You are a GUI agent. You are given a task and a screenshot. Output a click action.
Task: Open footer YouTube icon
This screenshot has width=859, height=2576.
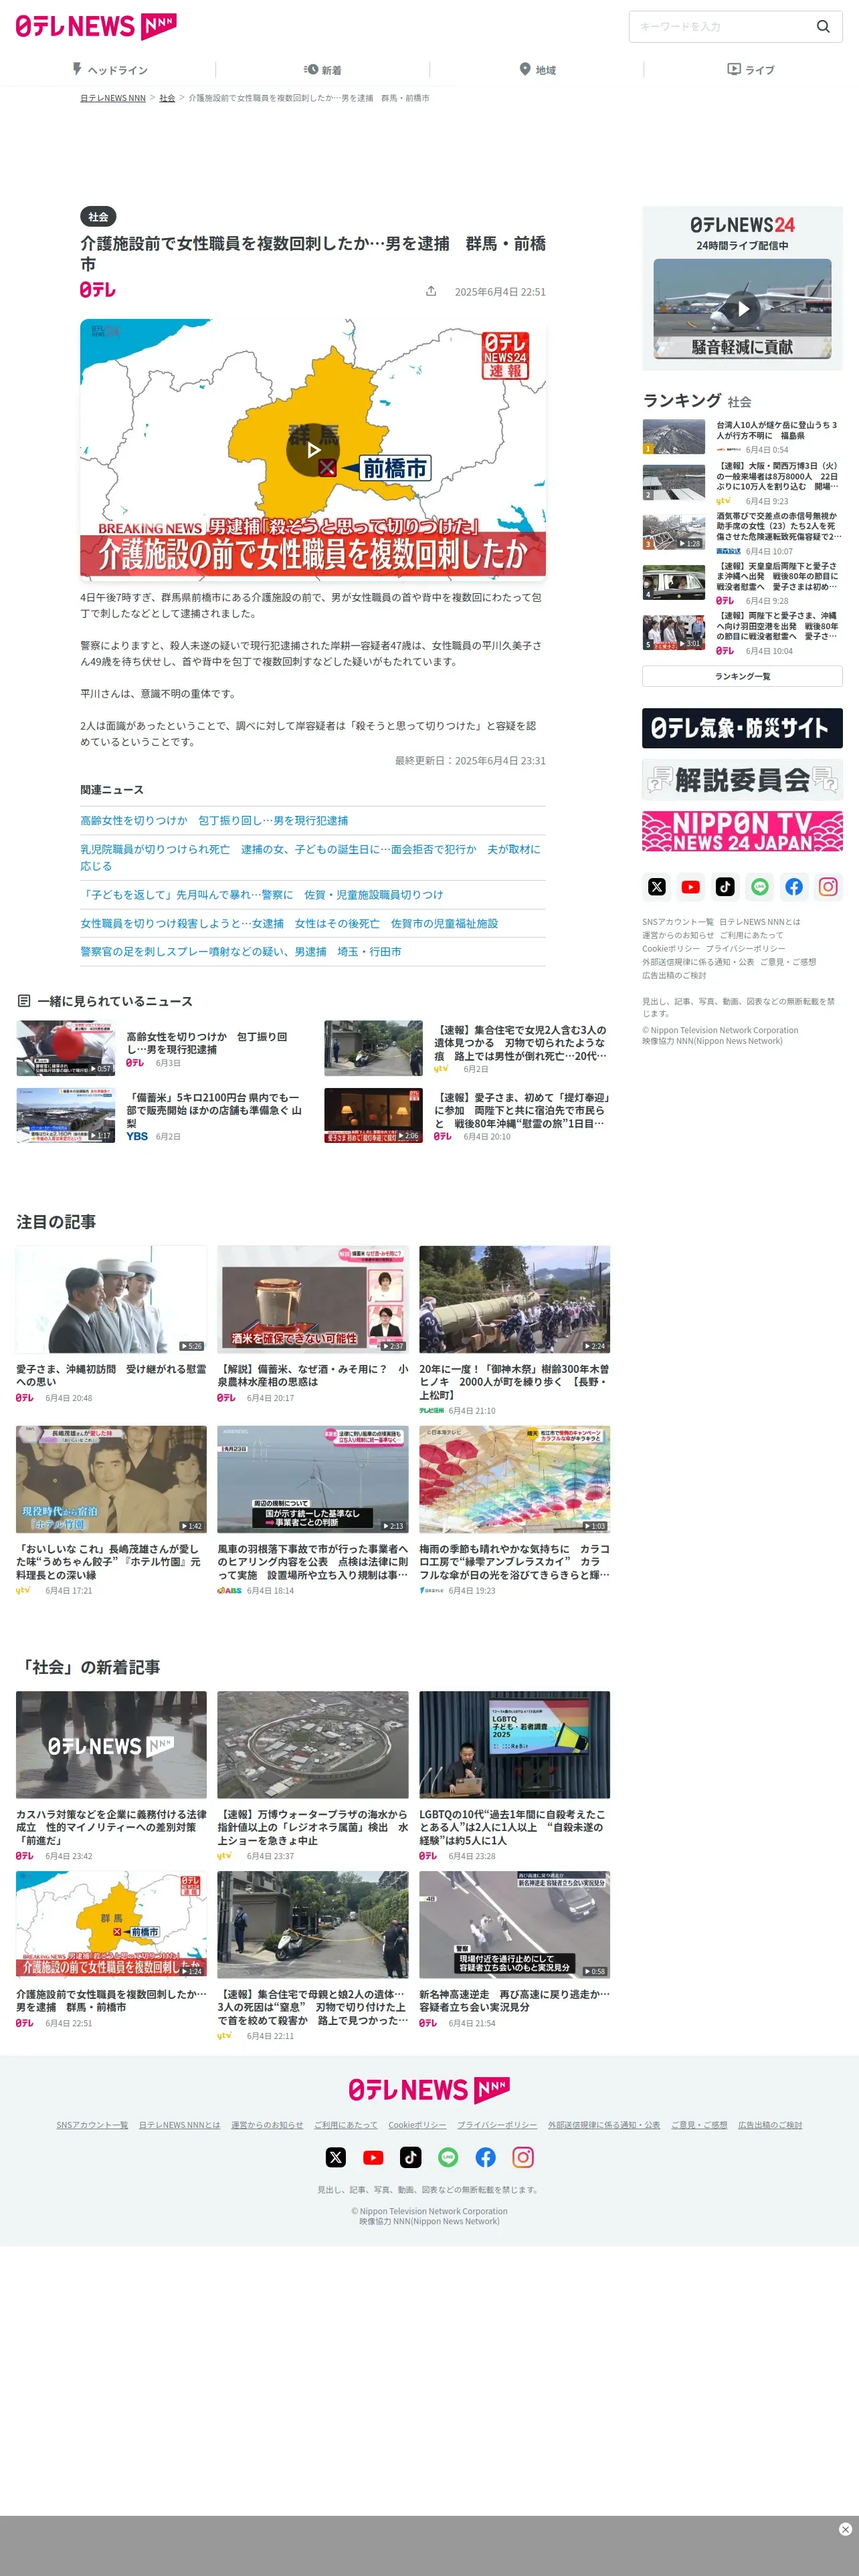pyautogui.click(x=373, y=2157)
